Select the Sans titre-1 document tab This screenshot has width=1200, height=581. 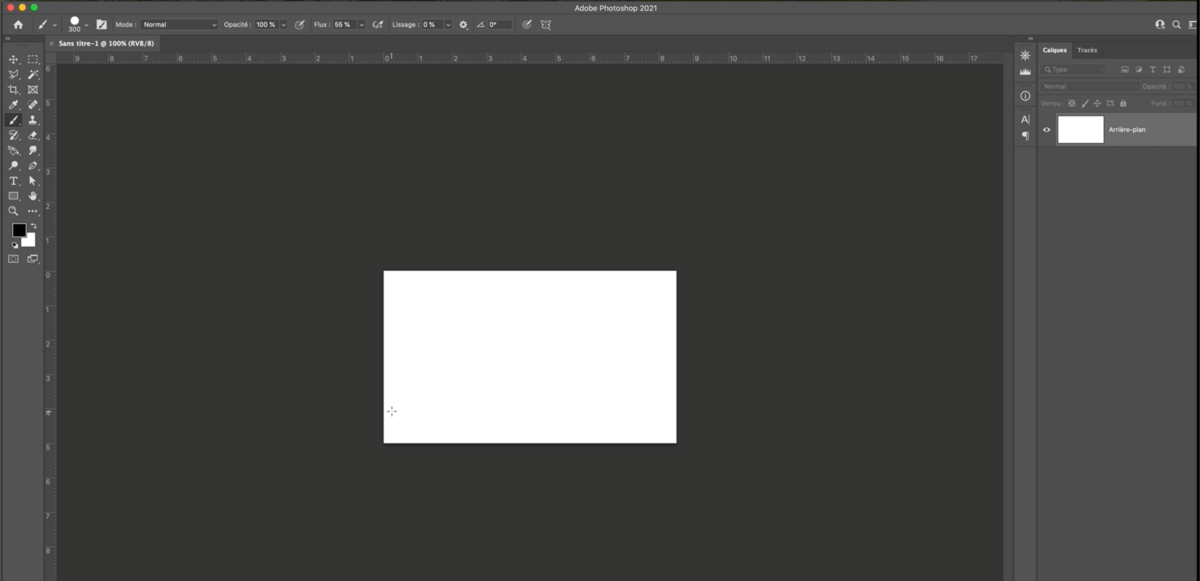coord(106,44)
